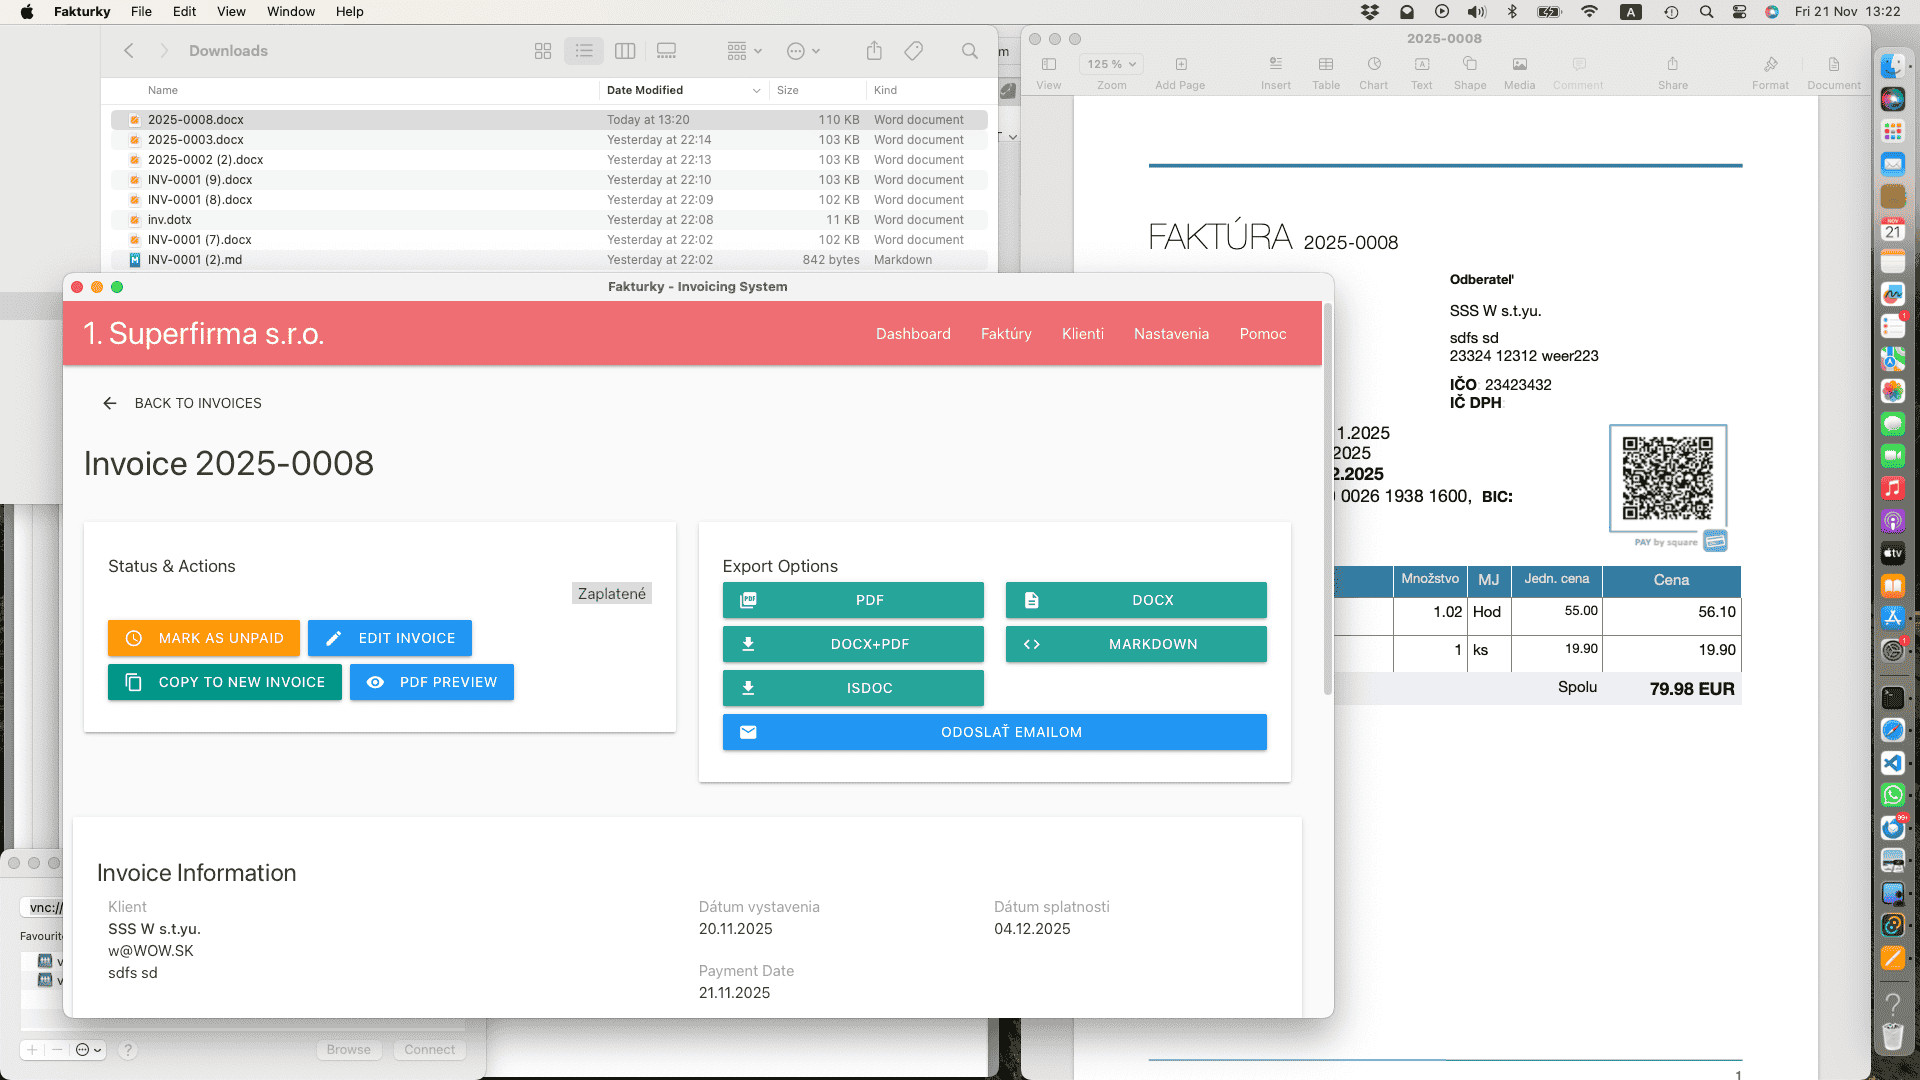Click the Fakturky window vertical scrollbar

coord(1328,500)
